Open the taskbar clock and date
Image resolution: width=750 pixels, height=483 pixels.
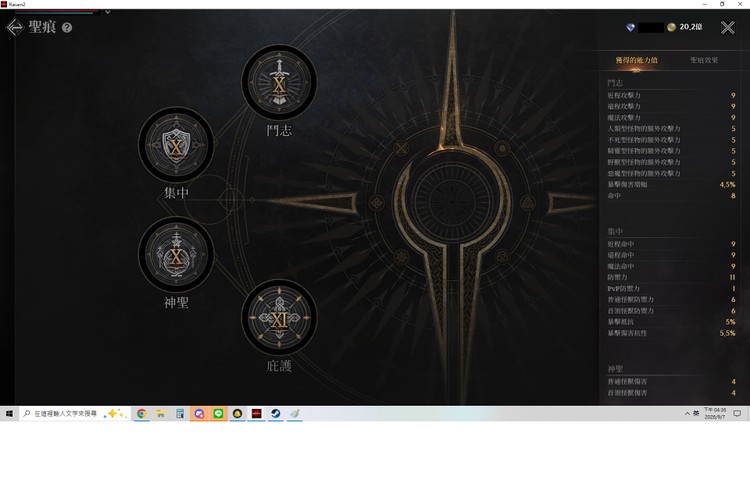[715, 414]
